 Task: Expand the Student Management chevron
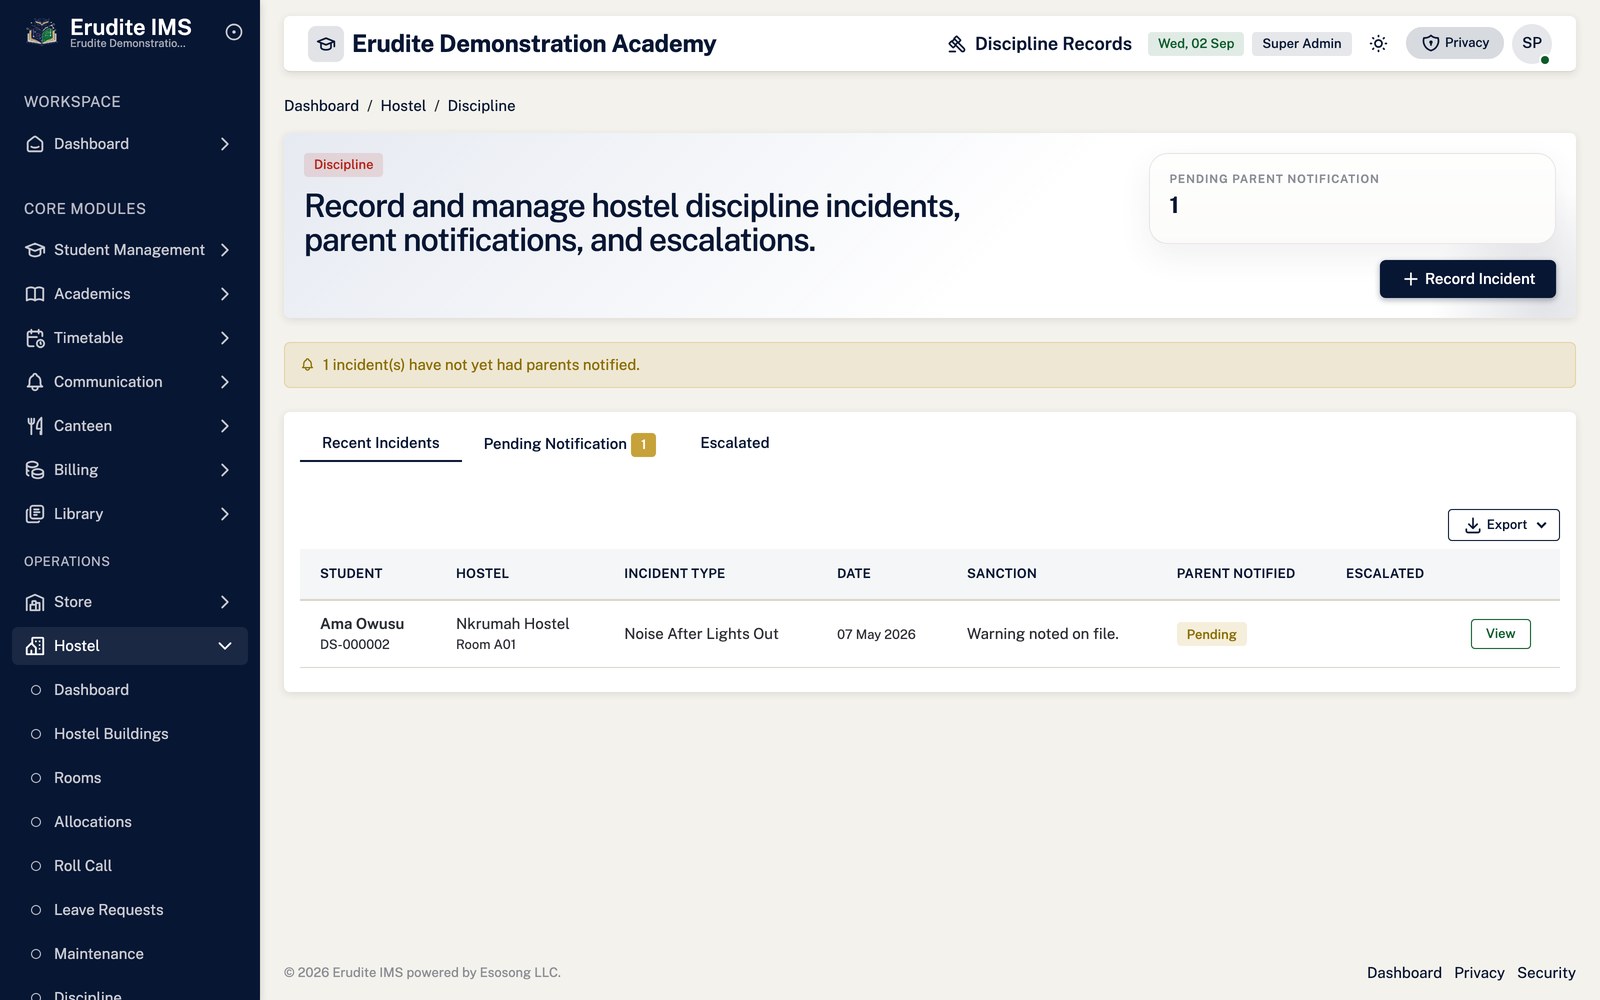(225, 250)
